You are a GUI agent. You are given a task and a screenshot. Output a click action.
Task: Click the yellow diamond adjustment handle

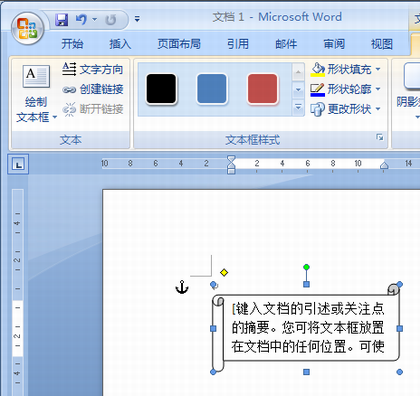(224, 273)
